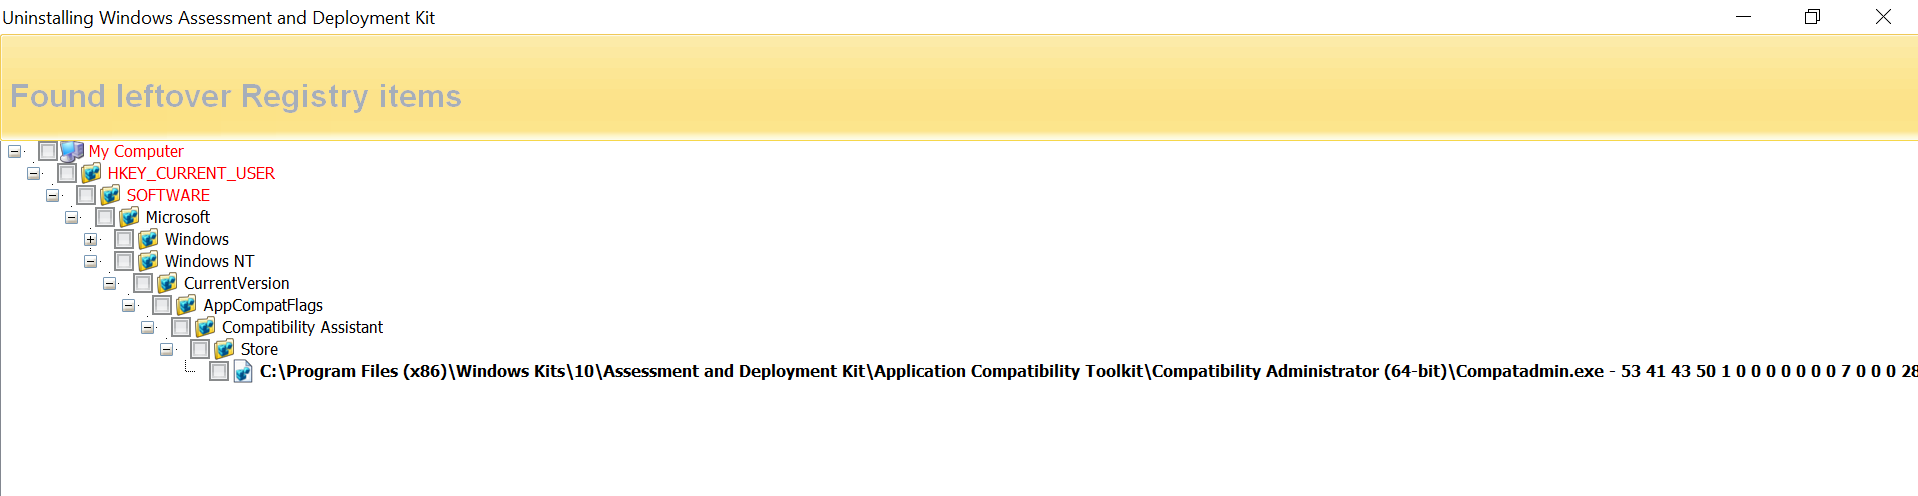Click the Microsoft registry key icon
Screen dimensions: 1918x496
coord(129,217)
